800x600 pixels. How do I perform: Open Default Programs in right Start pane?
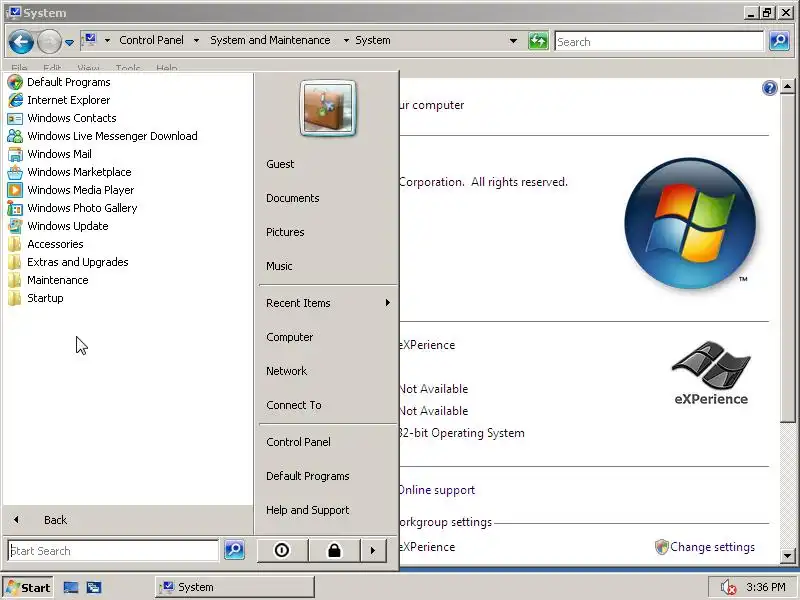[308, 476]
